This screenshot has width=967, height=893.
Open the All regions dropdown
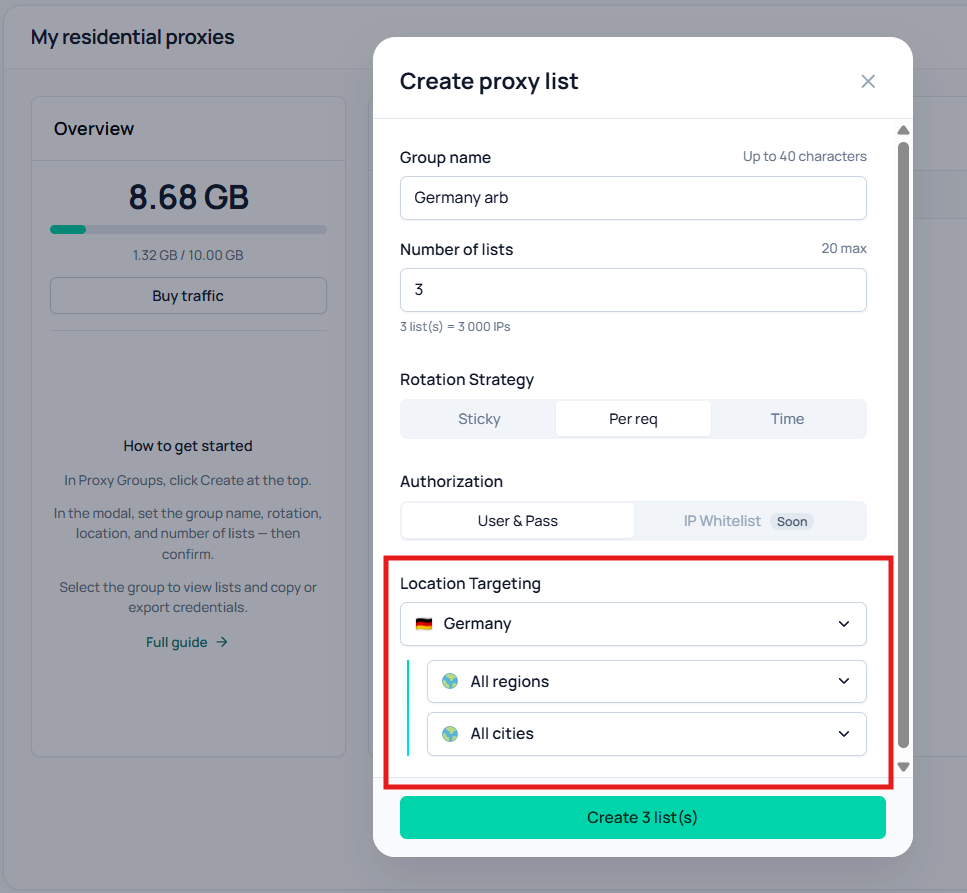(646, 681)
